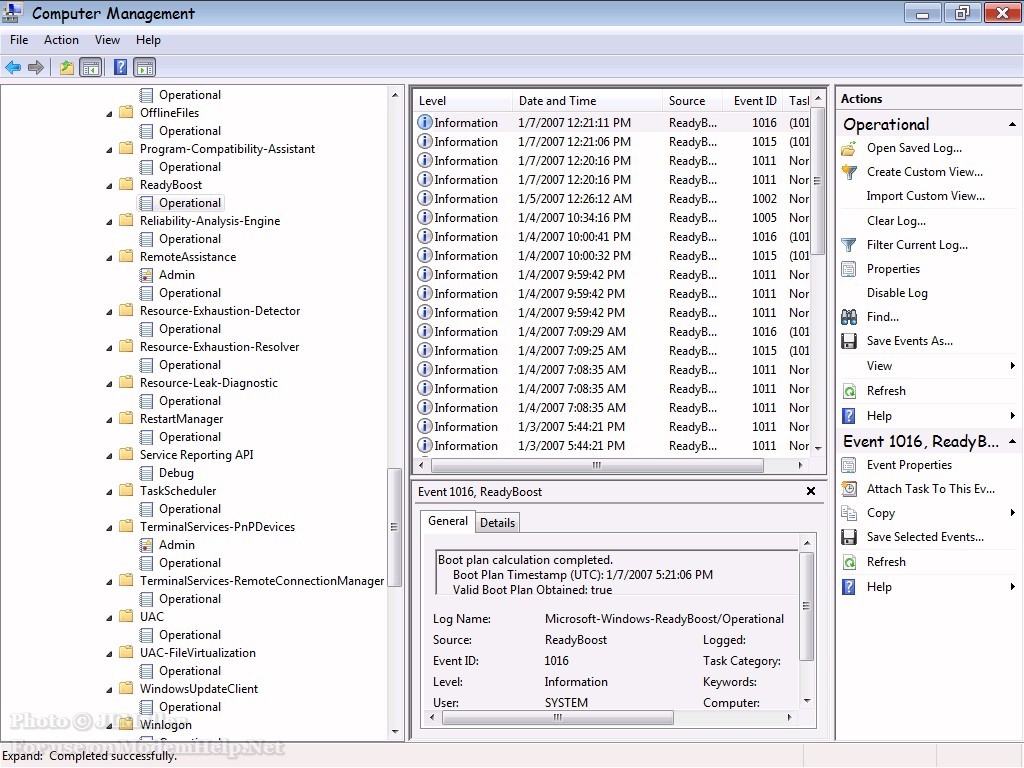Select the General tab
1024x768 pixels.
(448, 521)
